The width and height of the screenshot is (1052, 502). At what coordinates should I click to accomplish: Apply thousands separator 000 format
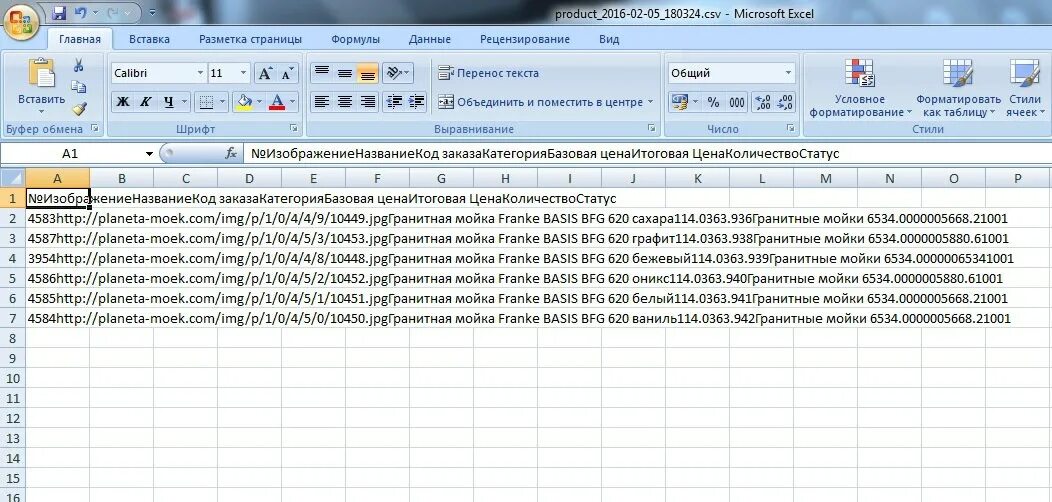point(737,102)
